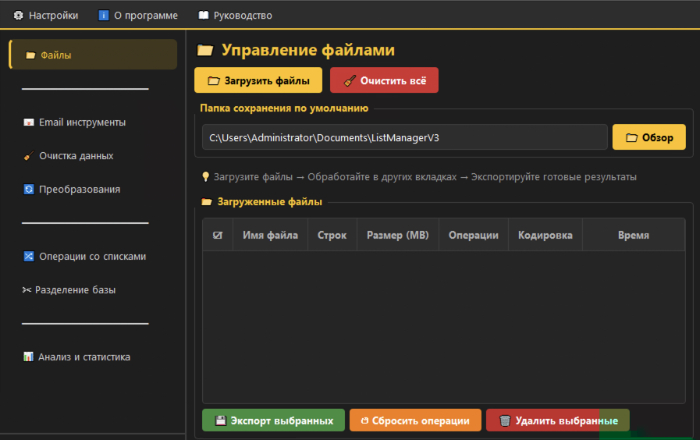700x440 pixels.
Task: Click the info icon beside О программе
Action: (103, 16)
